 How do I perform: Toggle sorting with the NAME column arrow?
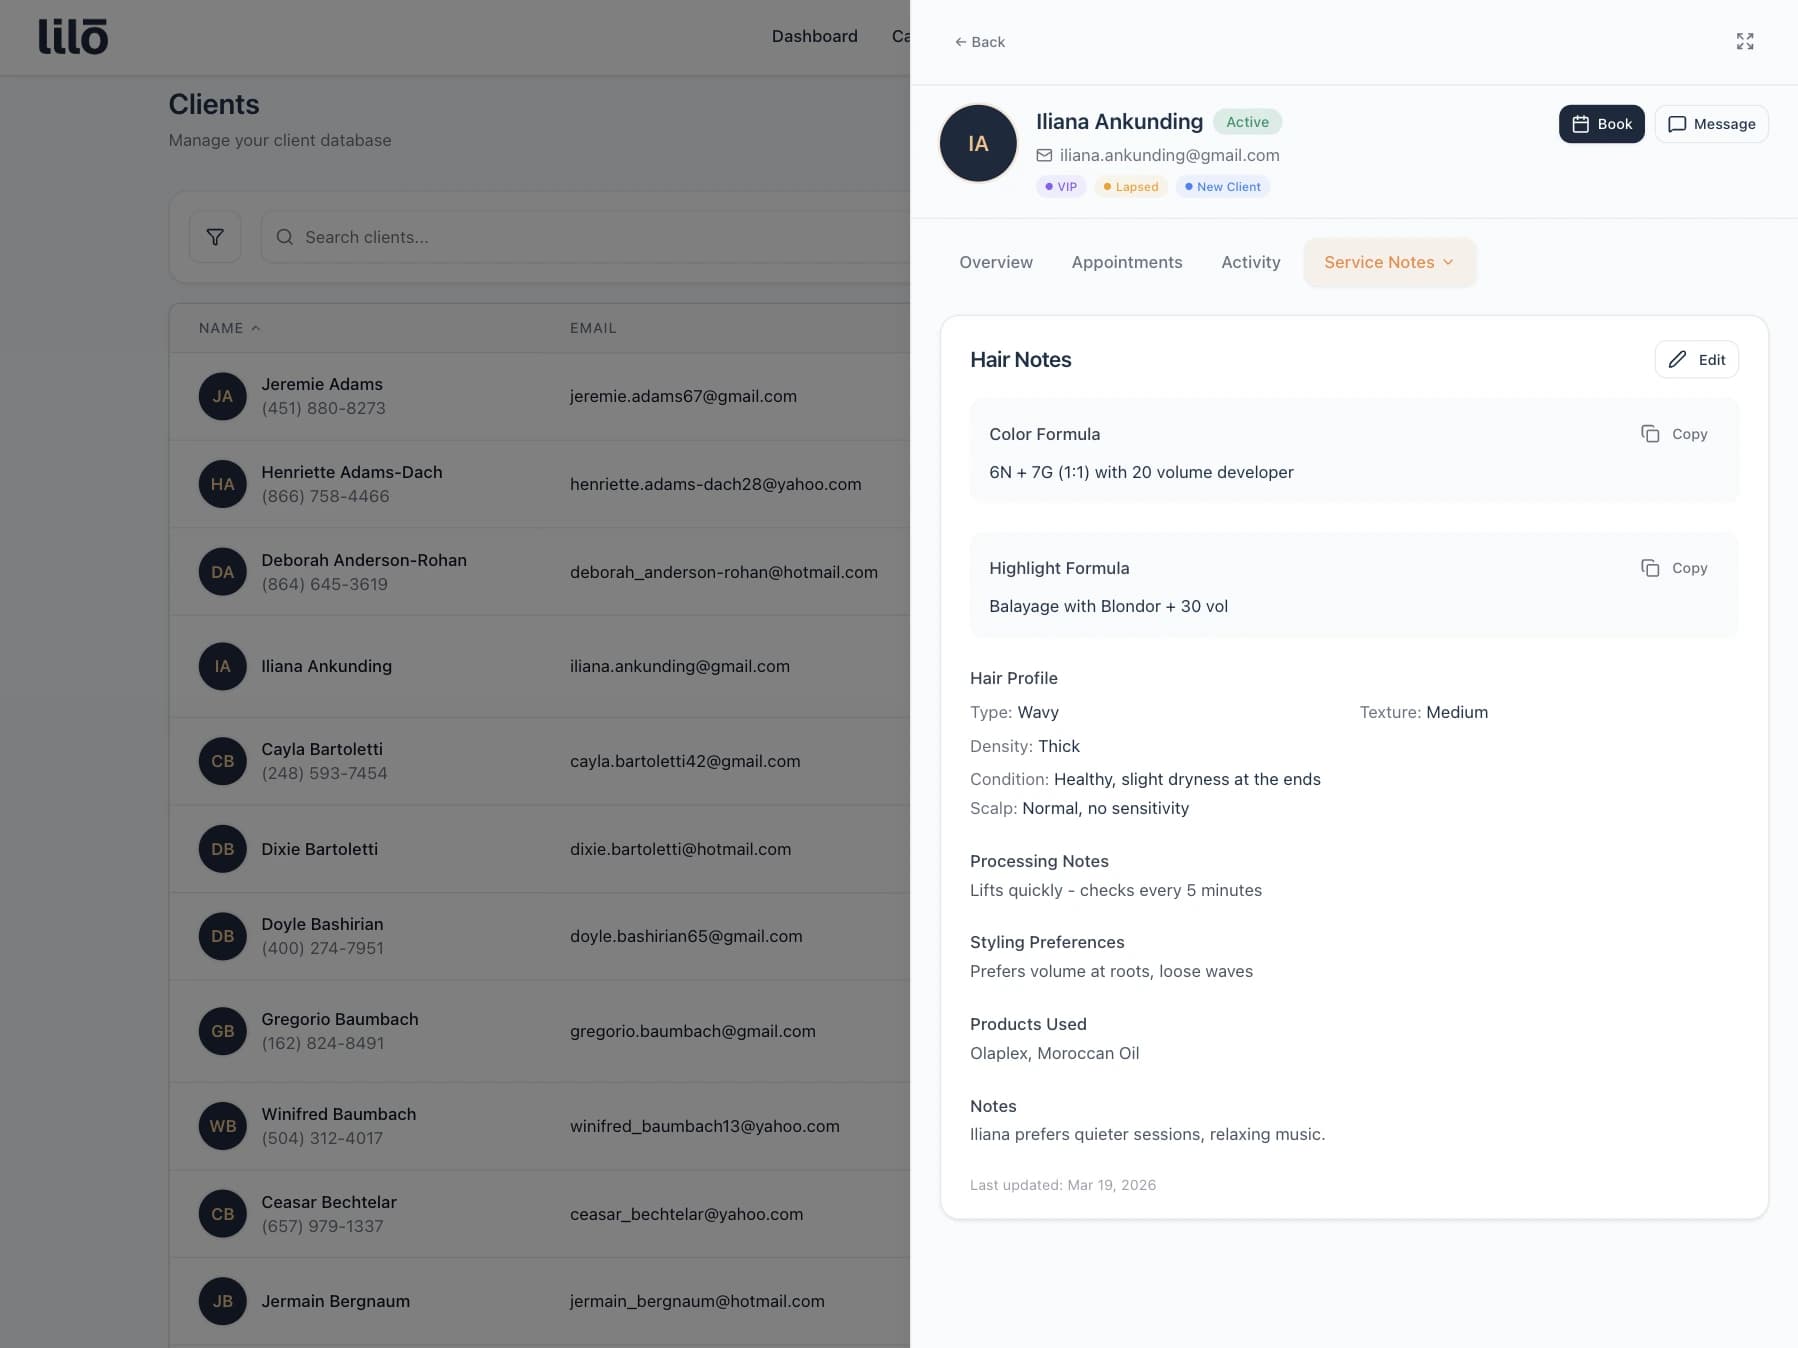(x=256, y=327)
